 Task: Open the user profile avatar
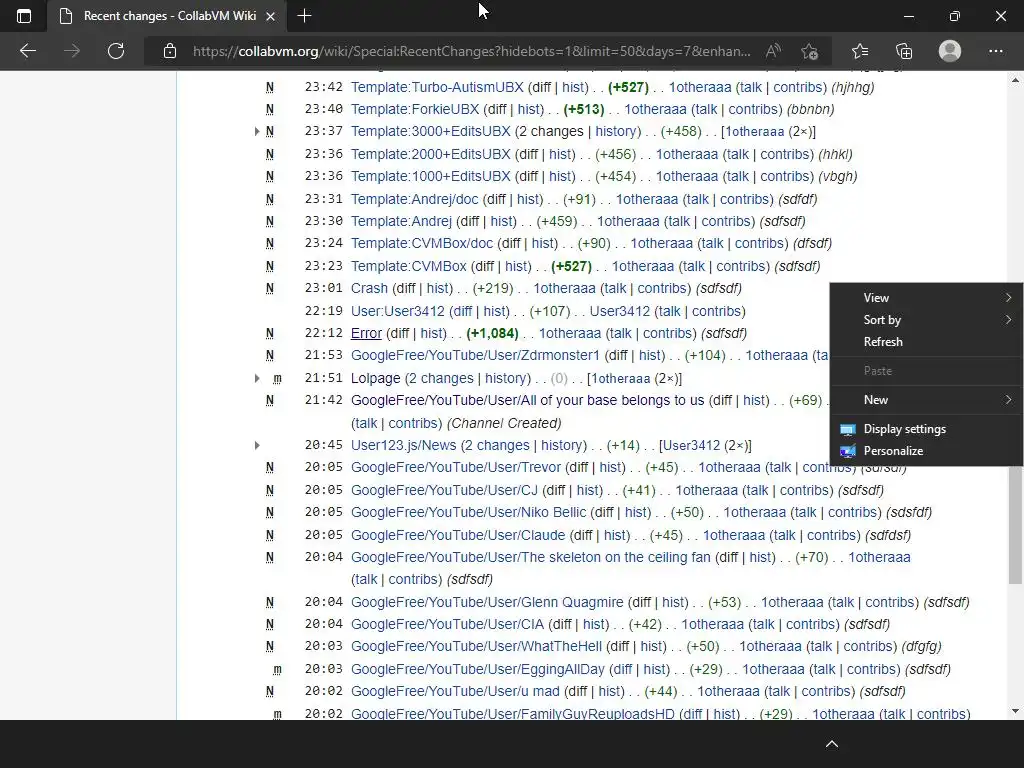pyautogui.click(x=950, y=51)
